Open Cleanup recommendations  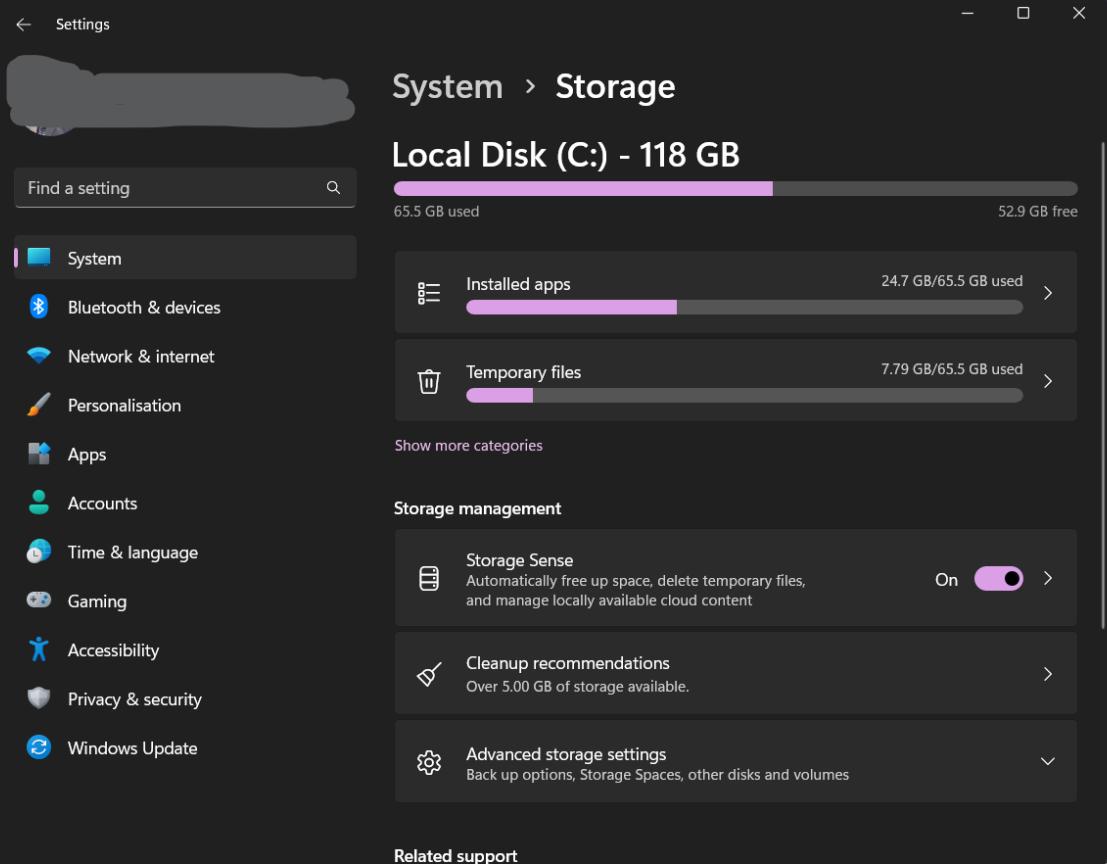pos(736,673)
